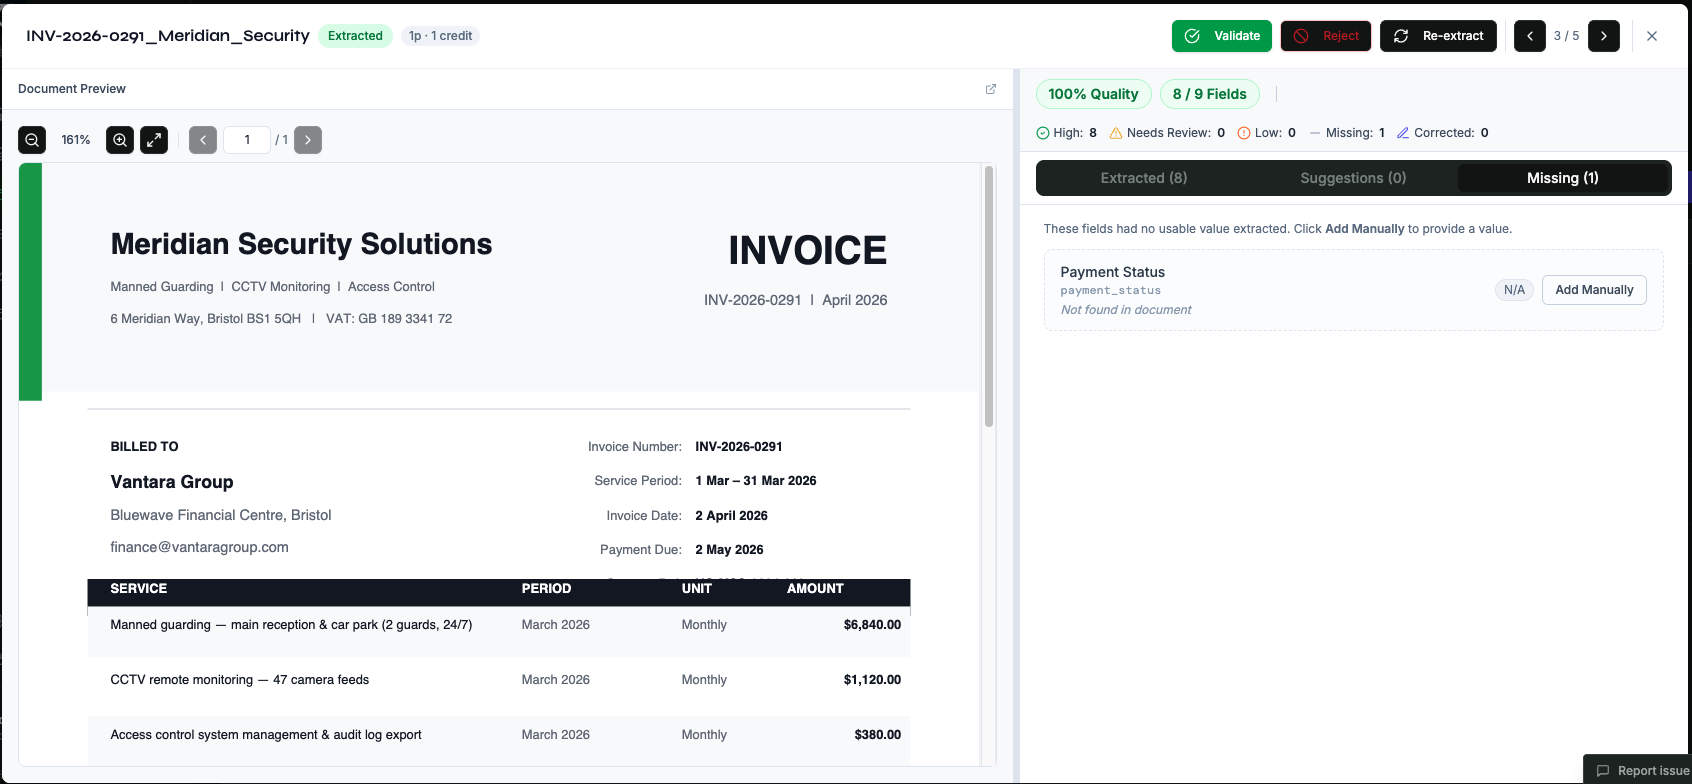
Task: Go to previous page in preview
Action: coord(203,140)
